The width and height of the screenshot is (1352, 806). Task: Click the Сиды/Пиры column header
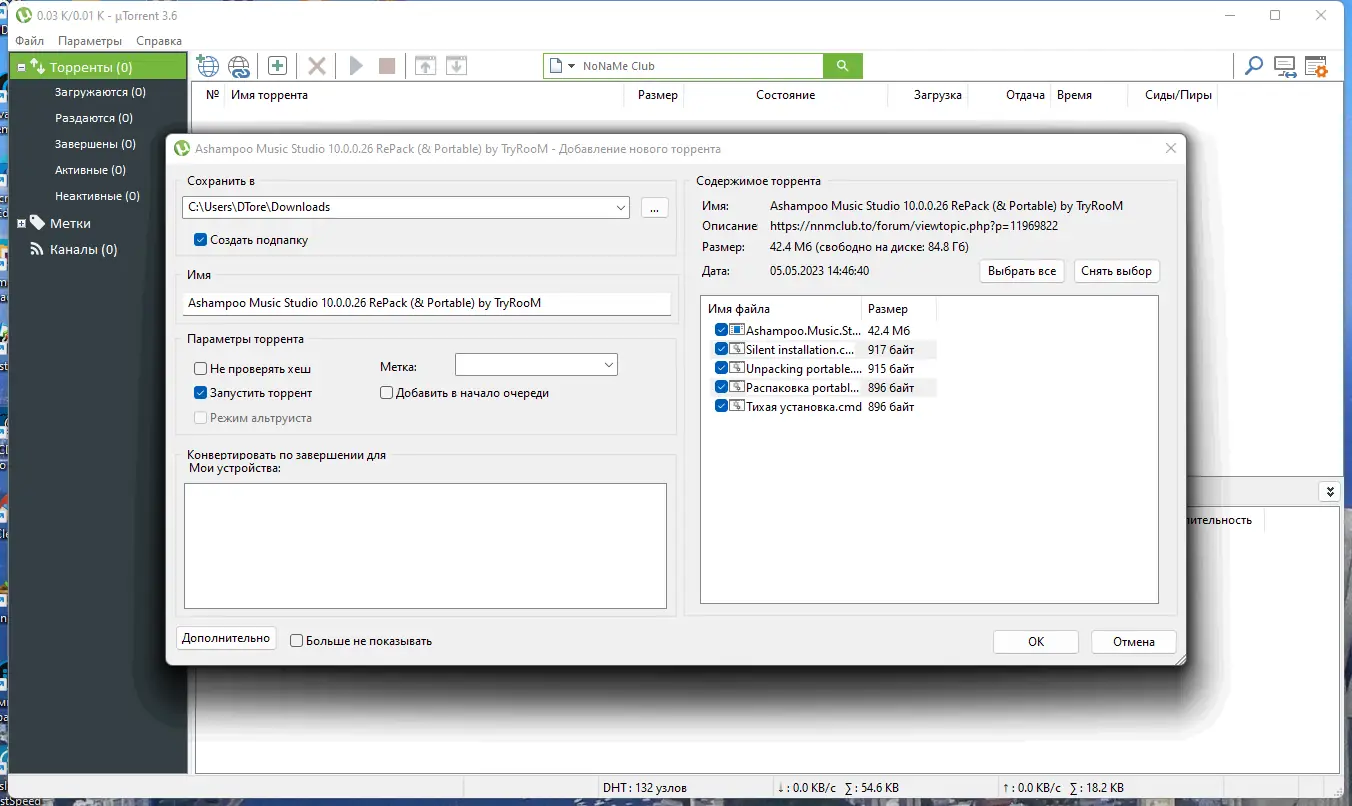[1178, 95]
